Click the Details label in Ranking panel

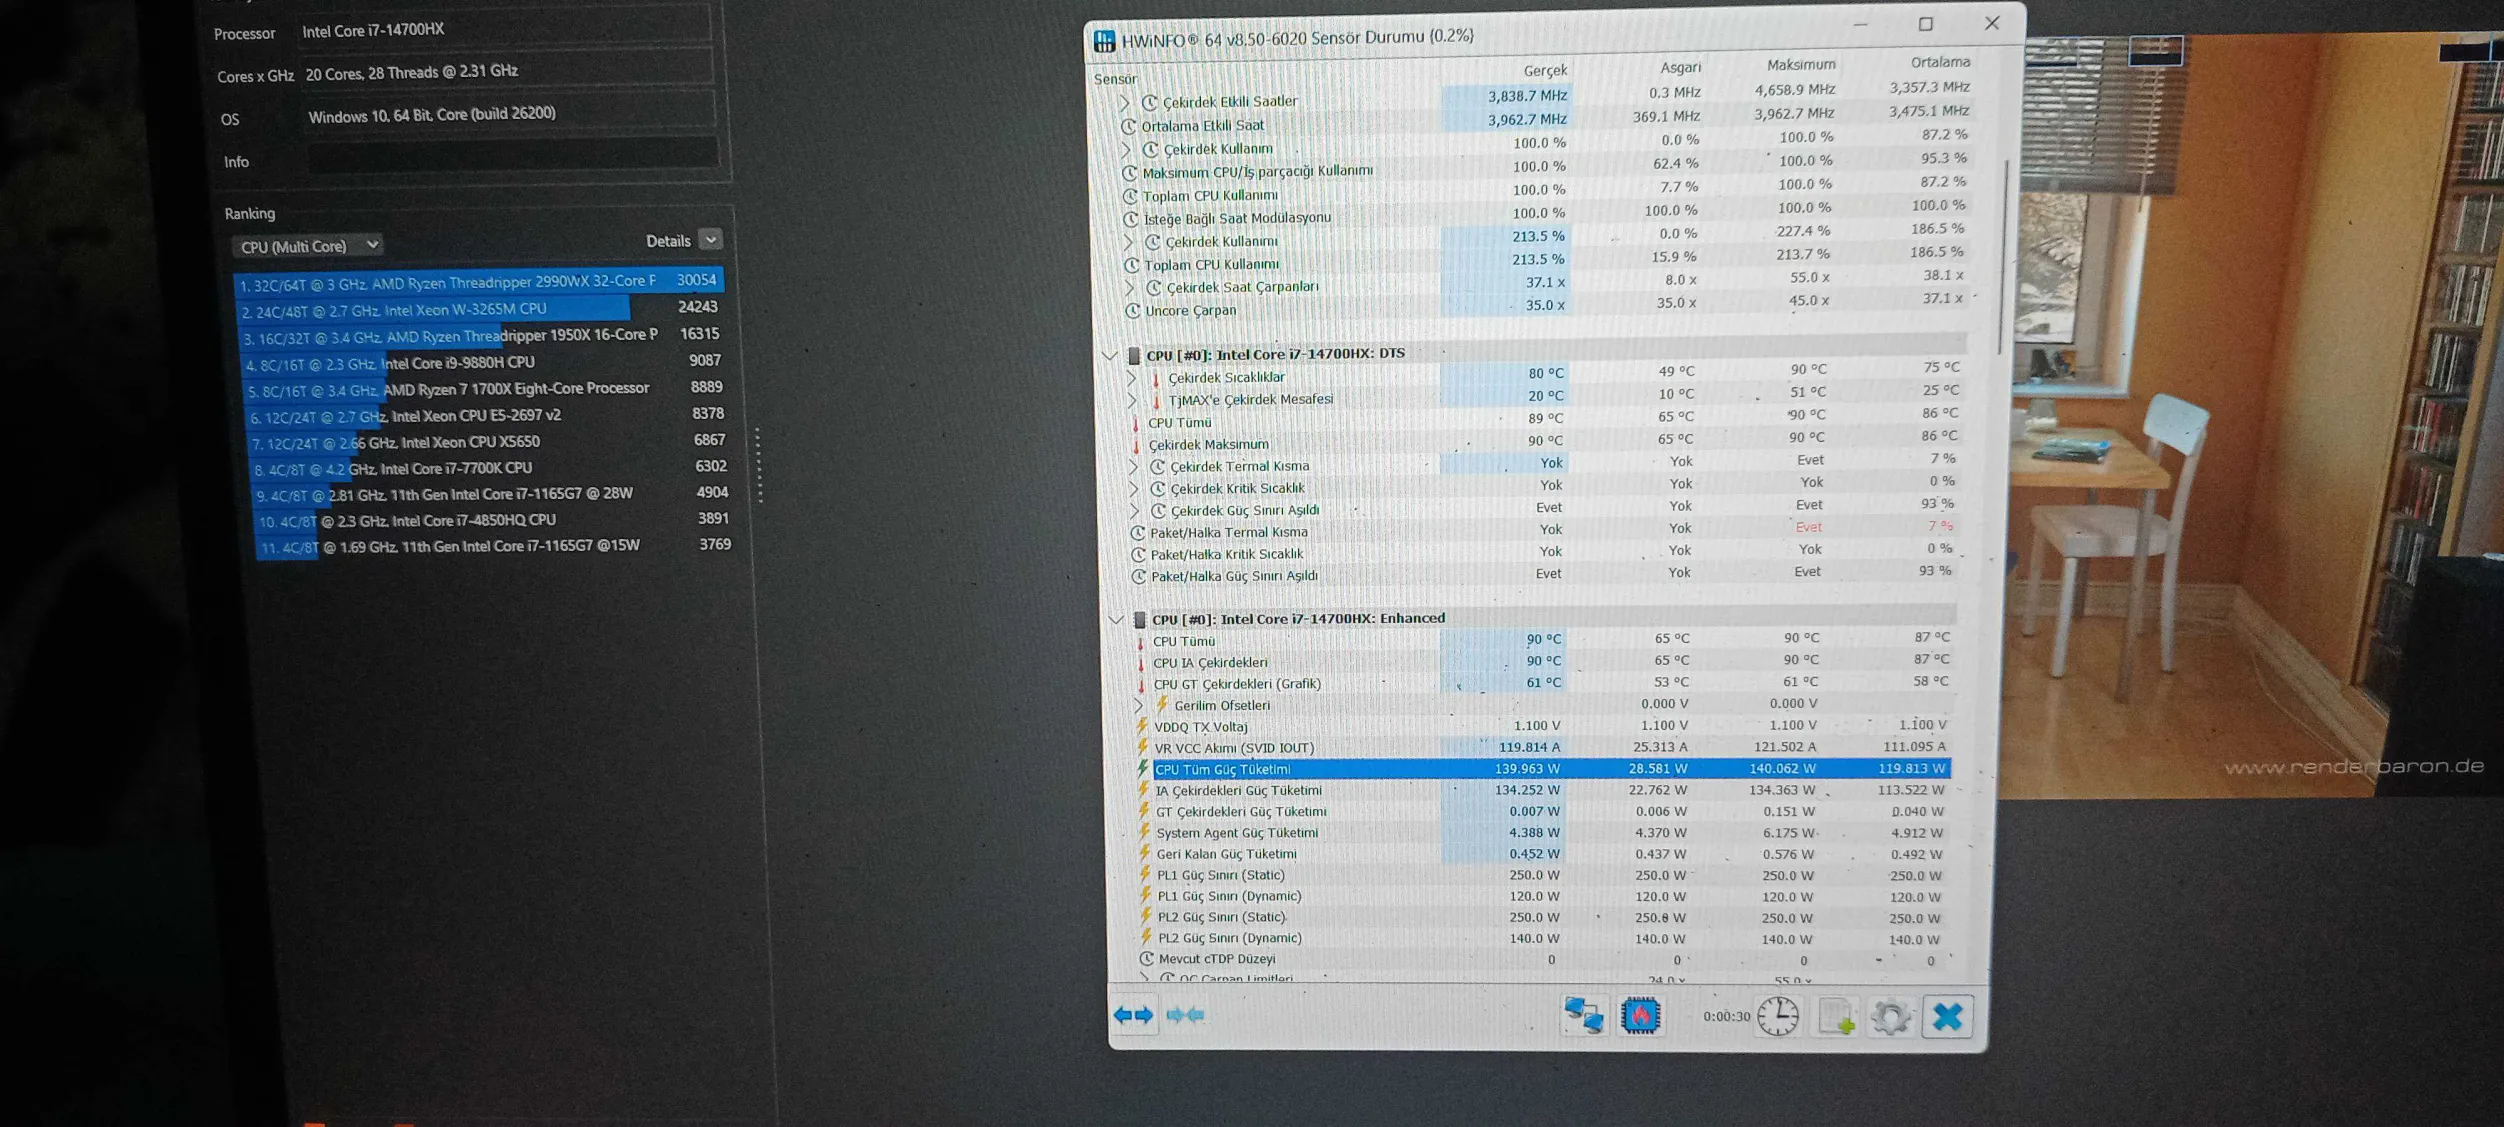[668, 241]
